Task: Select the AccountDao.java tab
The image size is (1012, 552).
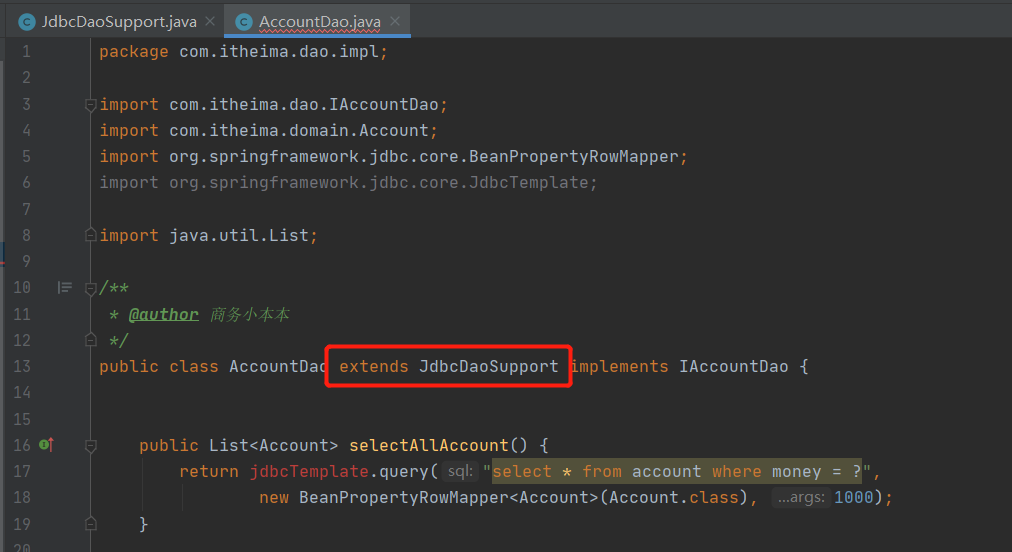Action: click(319, 22)
